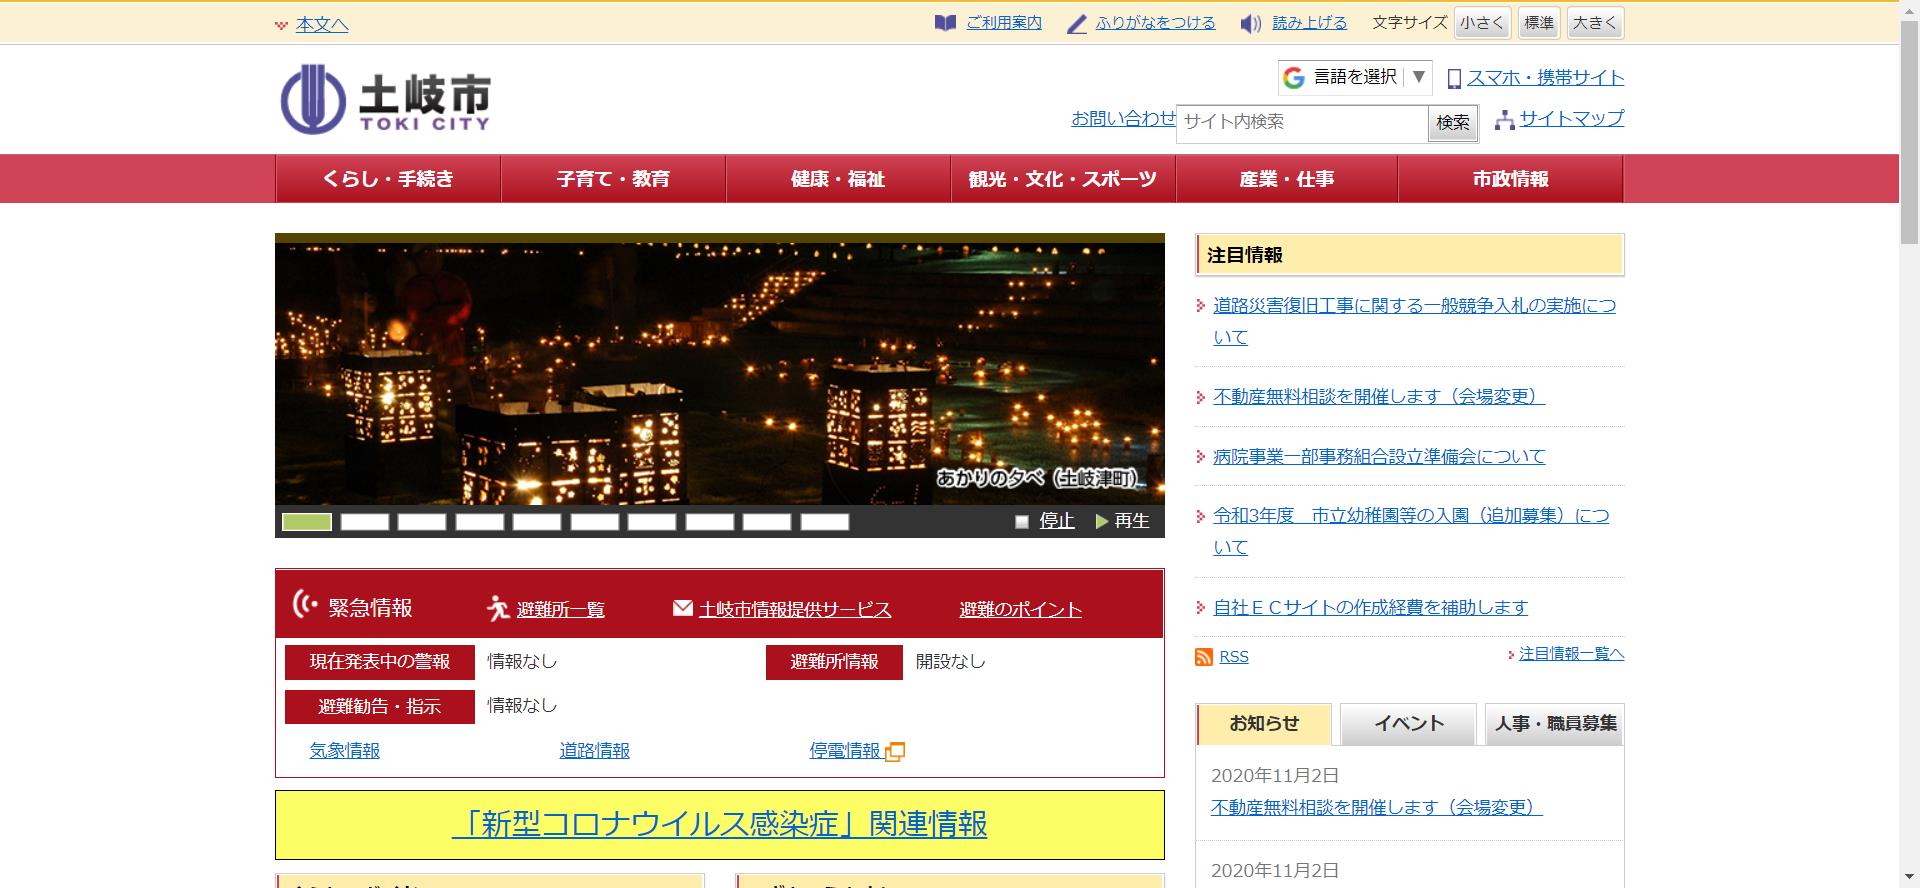Click the evacuation shelter running-person icon
The height and width of the screenshot is (888, 1920).
[x=498, y=608]
